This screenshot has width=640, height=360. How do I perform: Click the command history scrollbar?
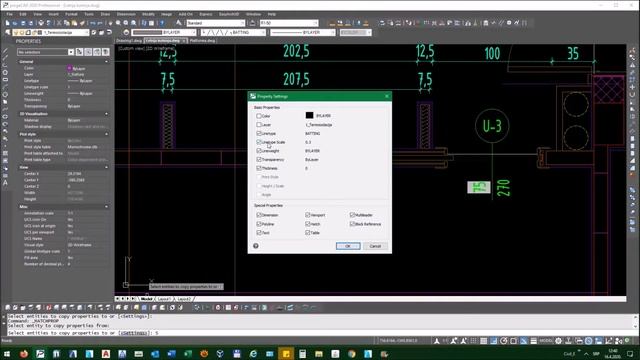[x=636, y=321]
